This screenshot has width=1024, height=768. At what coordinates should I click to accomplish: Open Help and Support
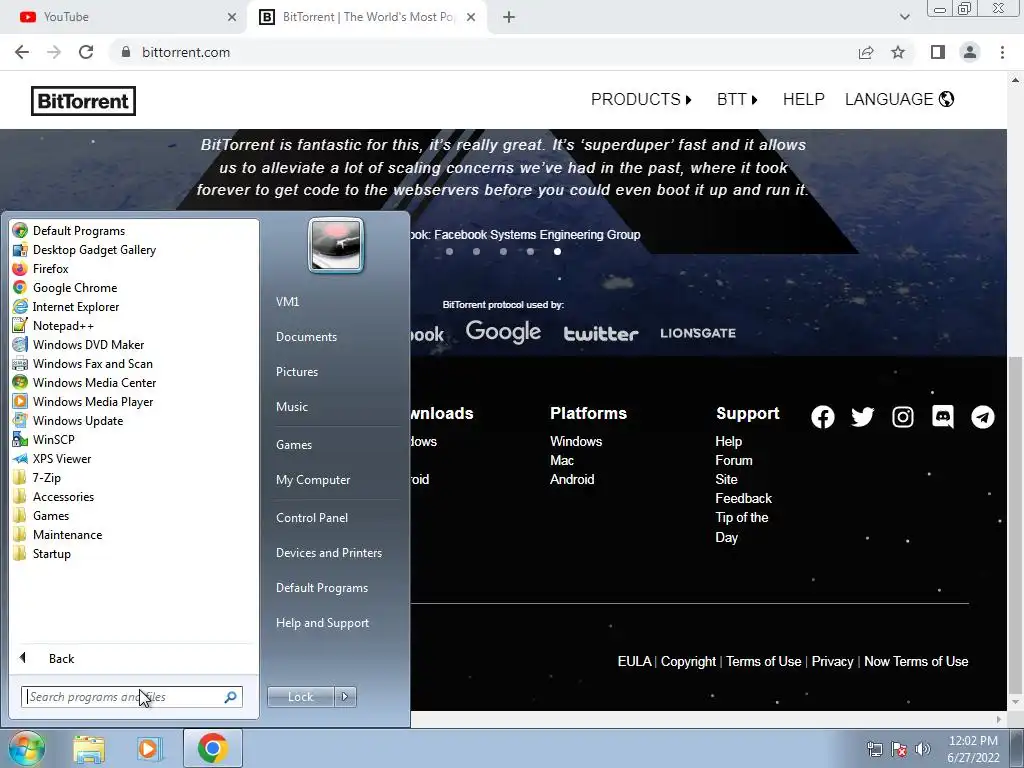[322, 623]
